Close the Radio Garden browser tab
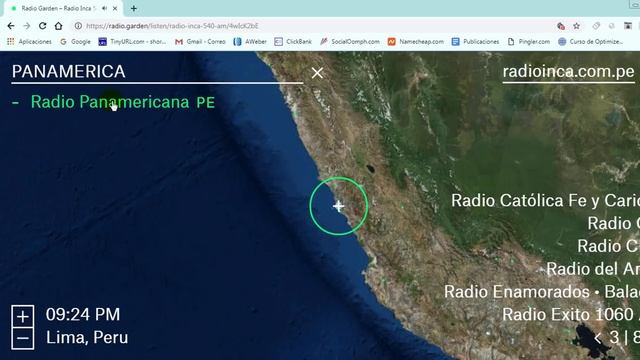Screen dimensions: 640x360 click(x=115, y=8)
